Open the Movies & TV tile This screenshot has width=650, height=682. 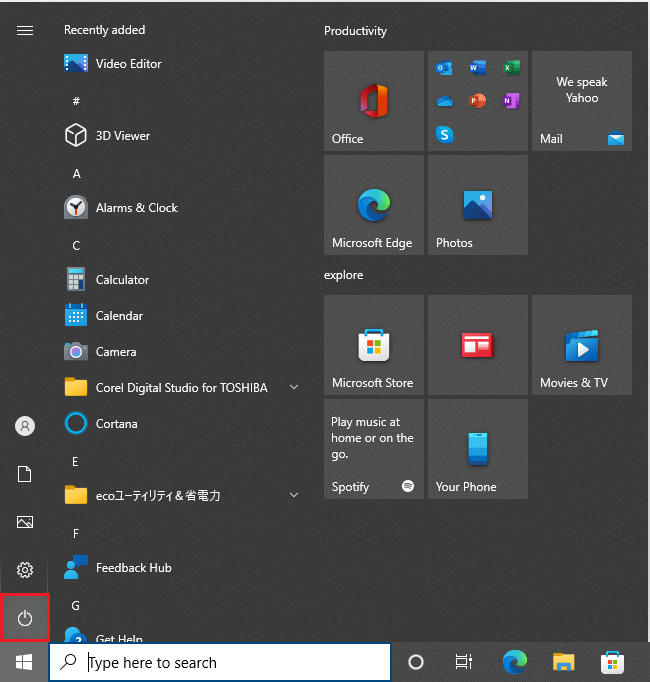[582, 345]
